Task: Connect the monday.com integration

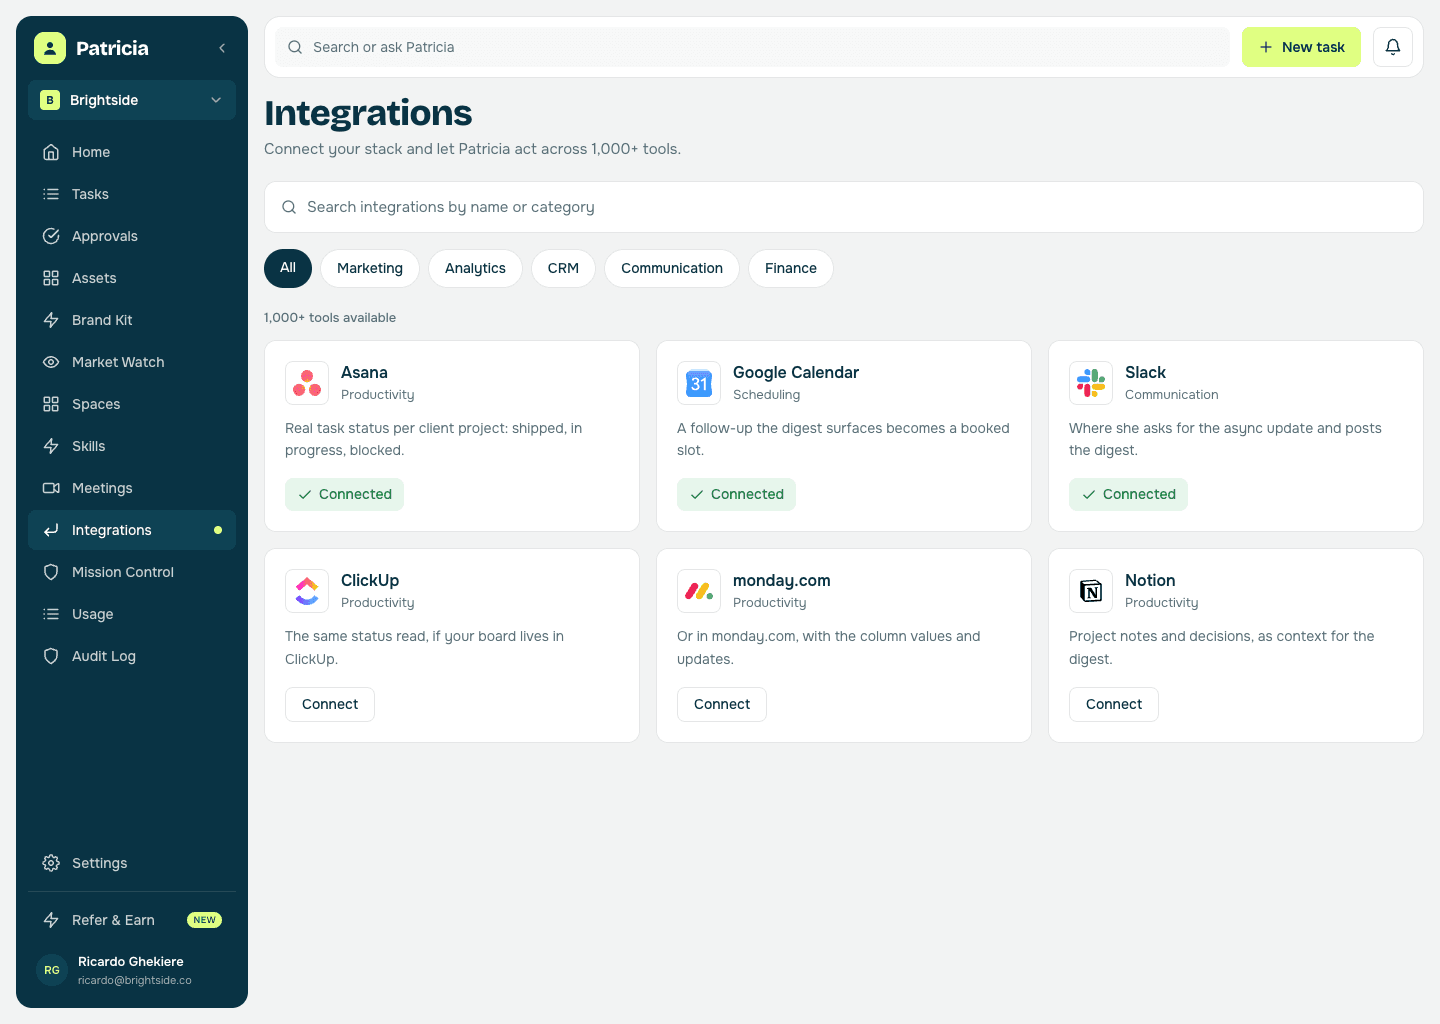Action: (722, 704)
